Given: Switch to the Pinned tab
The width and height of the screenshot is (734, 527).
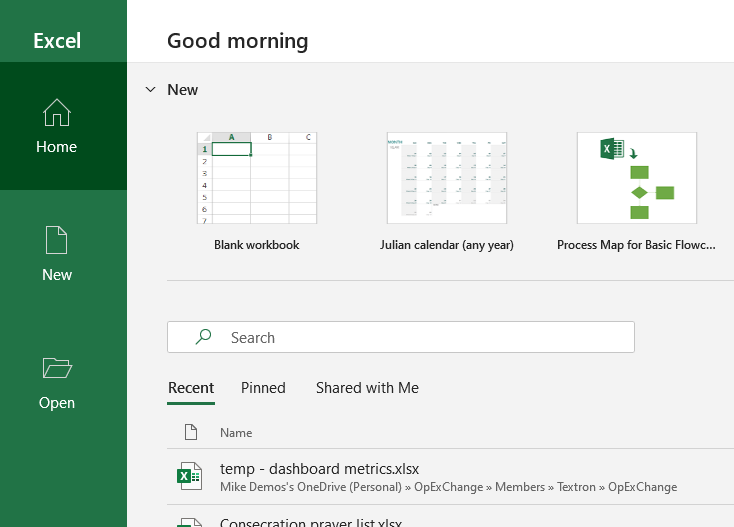Looking at the screenshot, I should coord(263,388).
